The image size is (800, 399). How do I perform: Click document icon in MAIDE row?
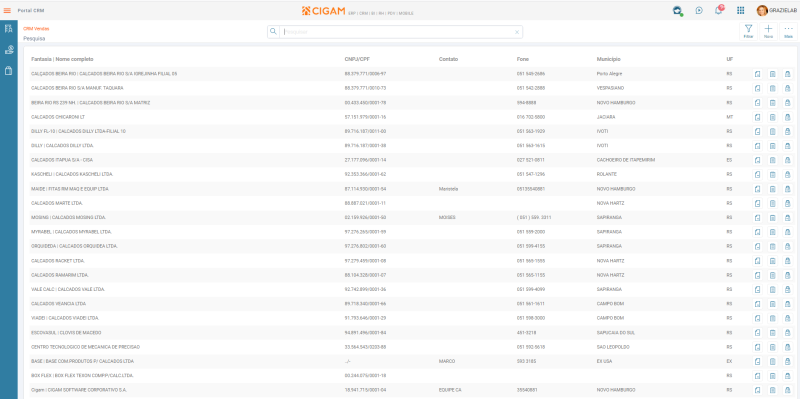(x=758, y=189)
